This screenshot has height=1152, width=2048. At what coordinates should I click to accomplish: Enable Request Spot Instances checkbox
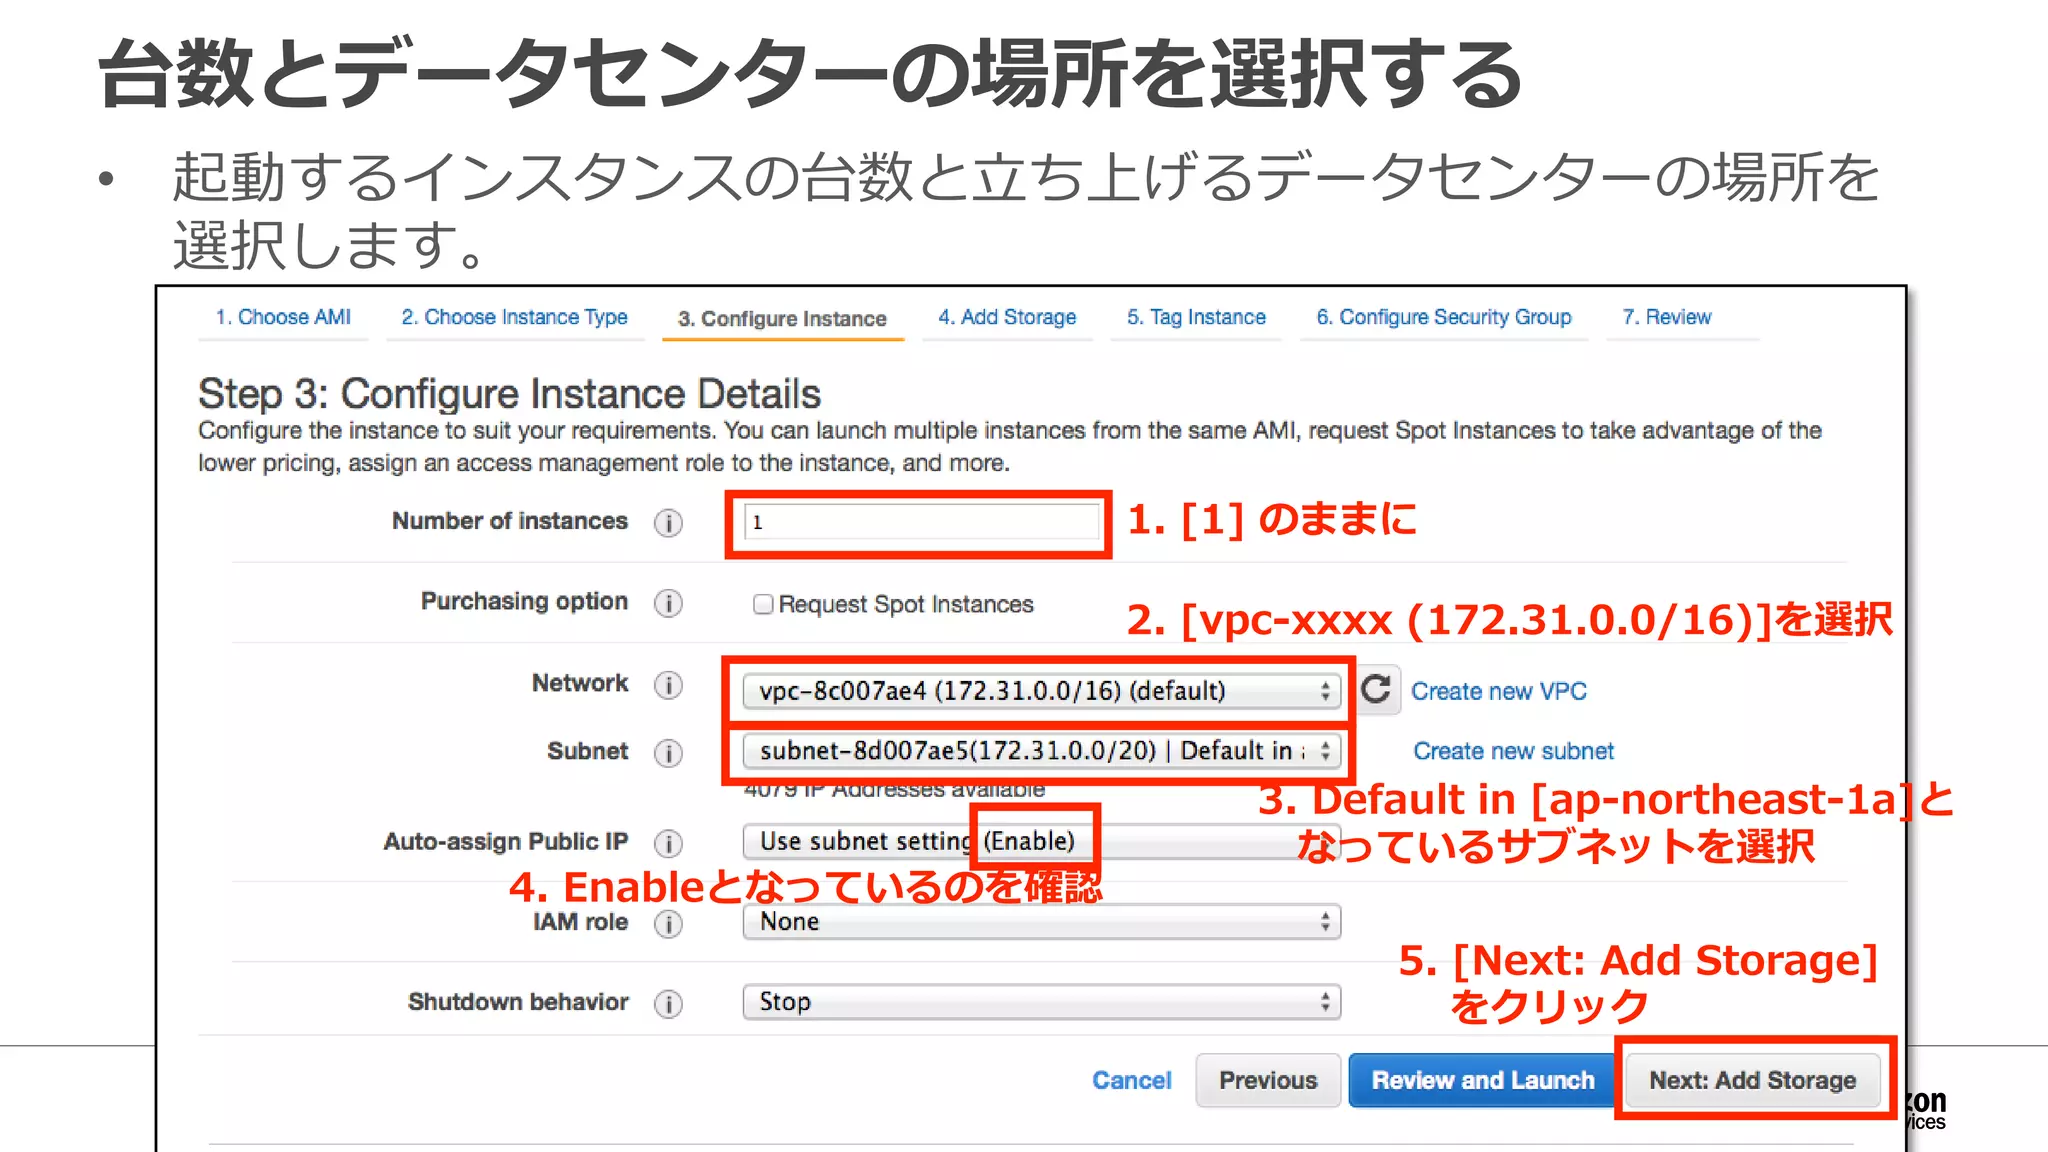click(763, 604)
